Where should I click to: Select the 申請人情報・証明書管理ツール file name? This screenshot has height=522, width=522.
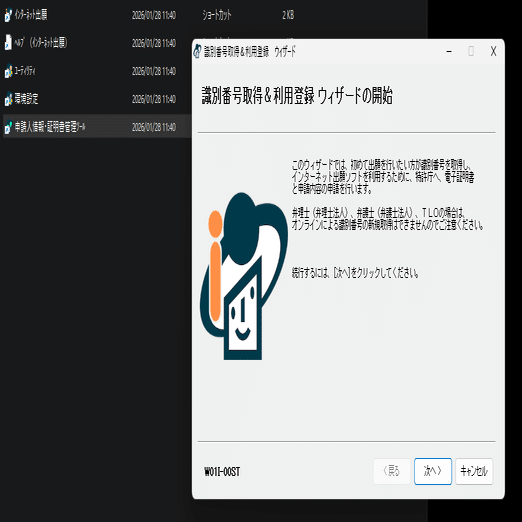click(50, 127)
